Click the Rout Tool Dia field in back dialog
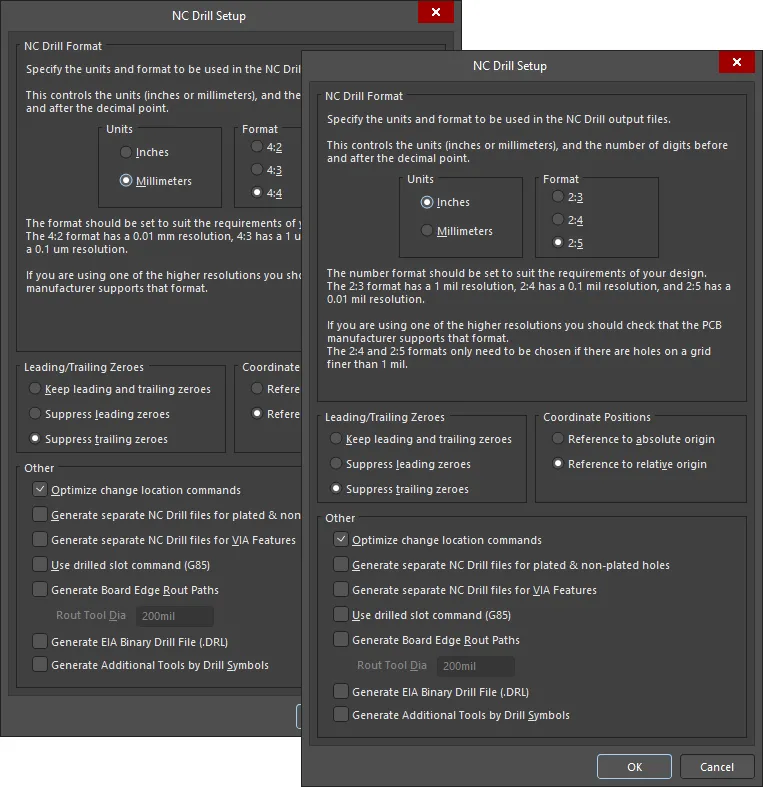Screen dimensions: 763x787 (175, 616)
